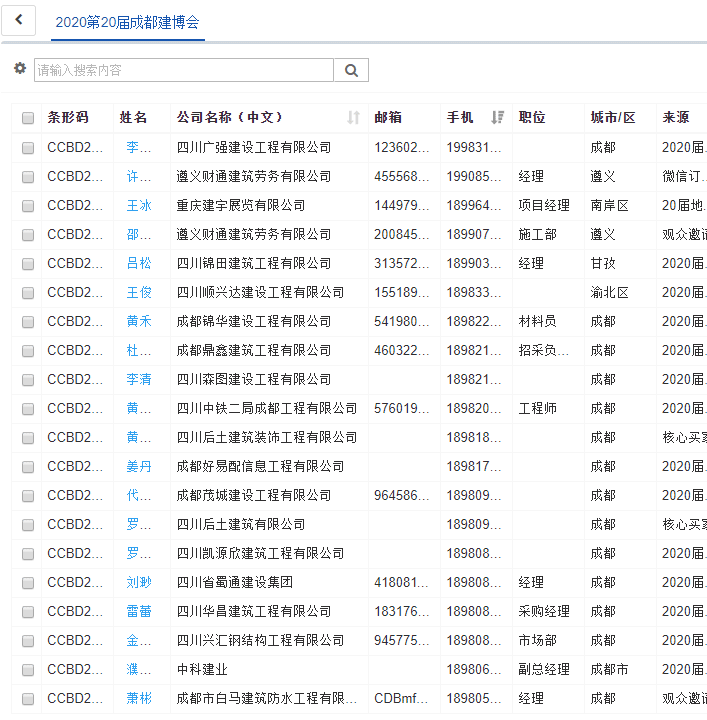
Task: Tick the checkbox for 四川顺兴达建设工程有限公司
Action: click(x=28, y=292)
